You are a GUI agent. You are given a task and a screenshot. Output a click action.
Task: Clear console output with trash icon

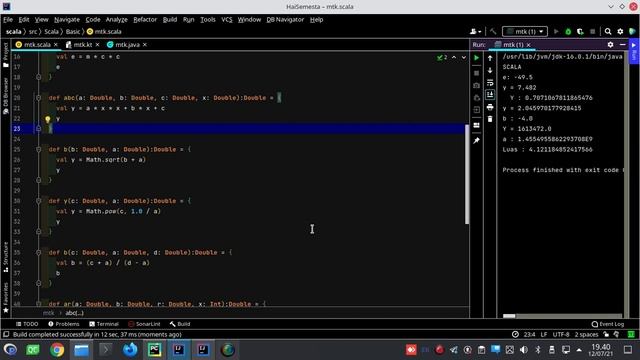pos(490,119)
